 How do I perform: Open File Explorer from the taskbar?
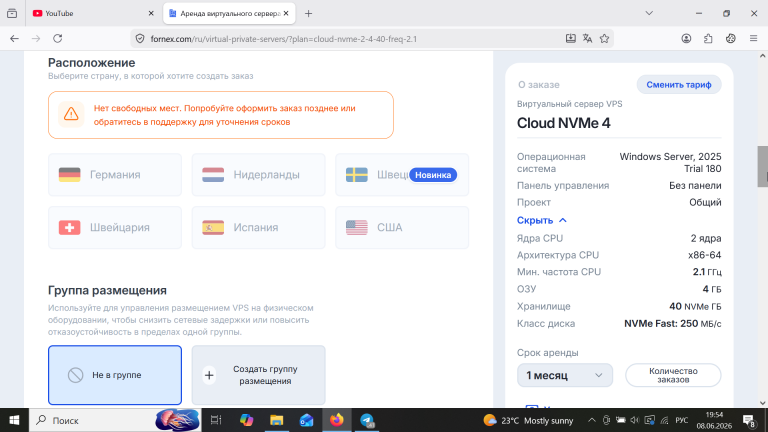277,420
